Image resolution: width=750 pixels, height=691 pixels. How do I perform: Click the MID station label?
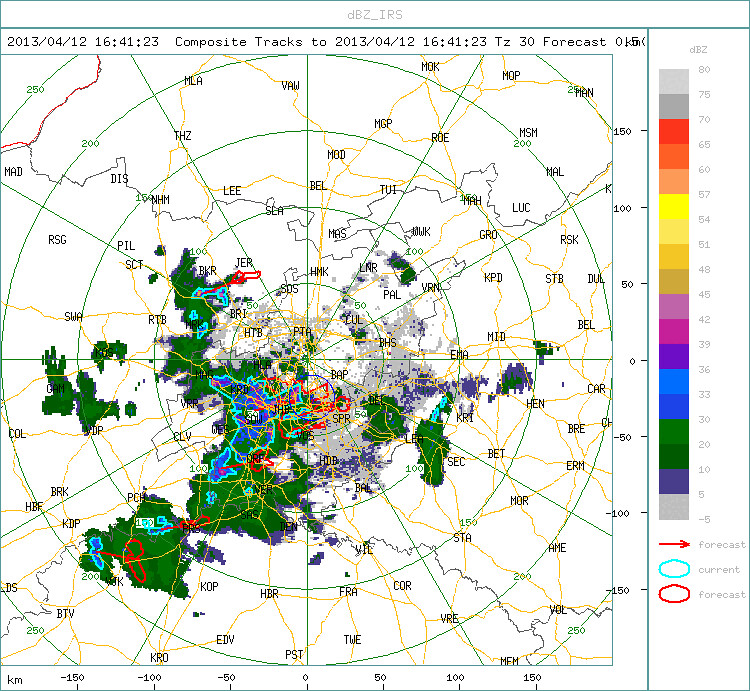pos(496,337)
